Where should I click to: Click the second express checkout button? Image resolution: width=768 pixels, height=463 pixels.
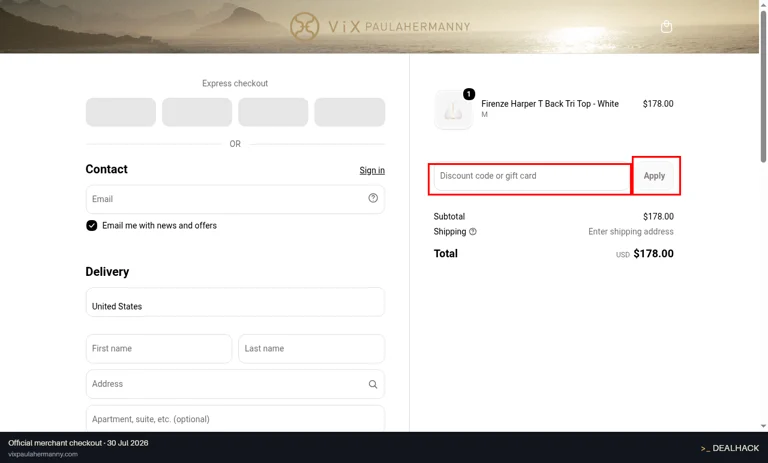(197, 112)
